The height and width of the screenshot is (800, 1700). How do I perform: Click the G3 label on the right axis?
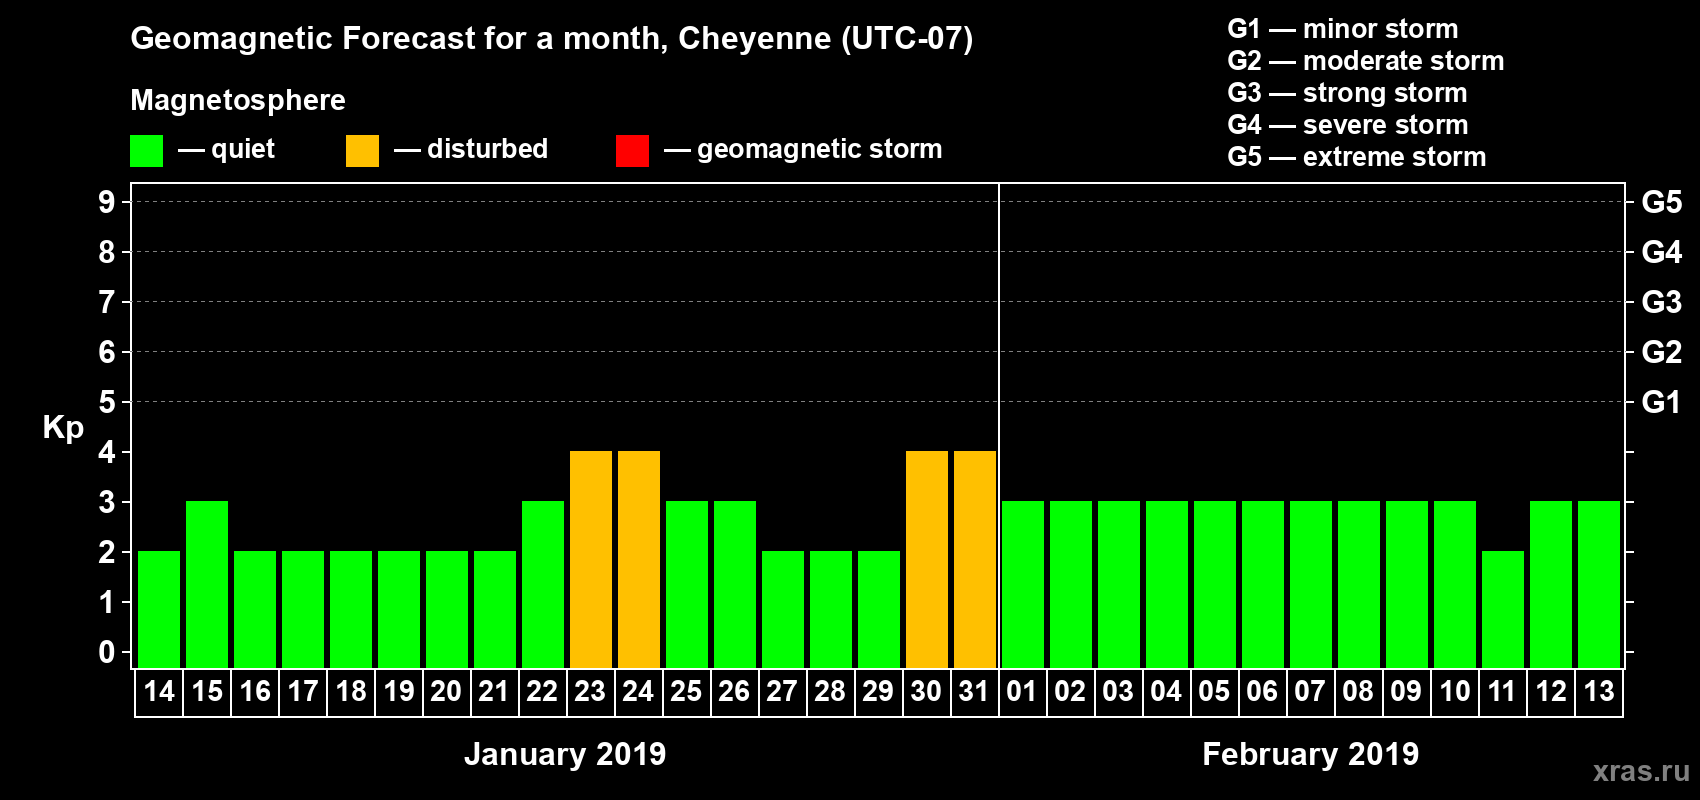pyautogui.click(x=1662, y=302)
